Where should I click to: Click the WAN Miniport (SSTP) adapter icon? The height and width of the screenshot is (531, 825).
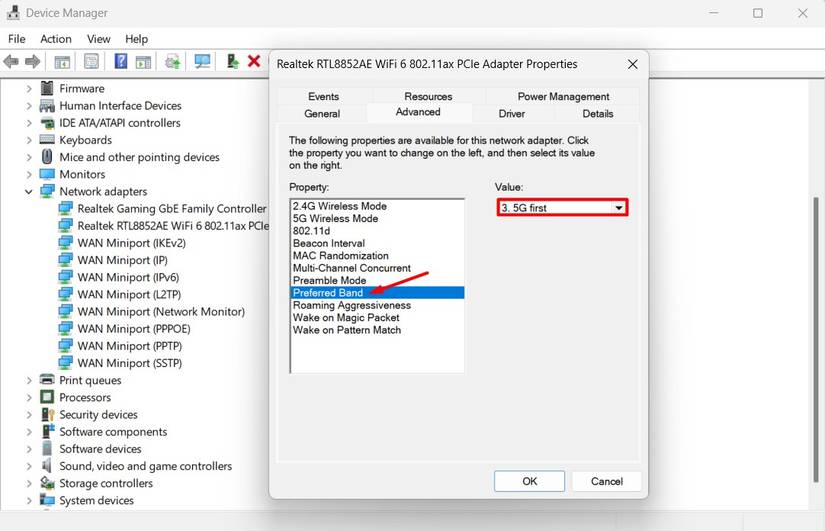click(x=65, y=363)
